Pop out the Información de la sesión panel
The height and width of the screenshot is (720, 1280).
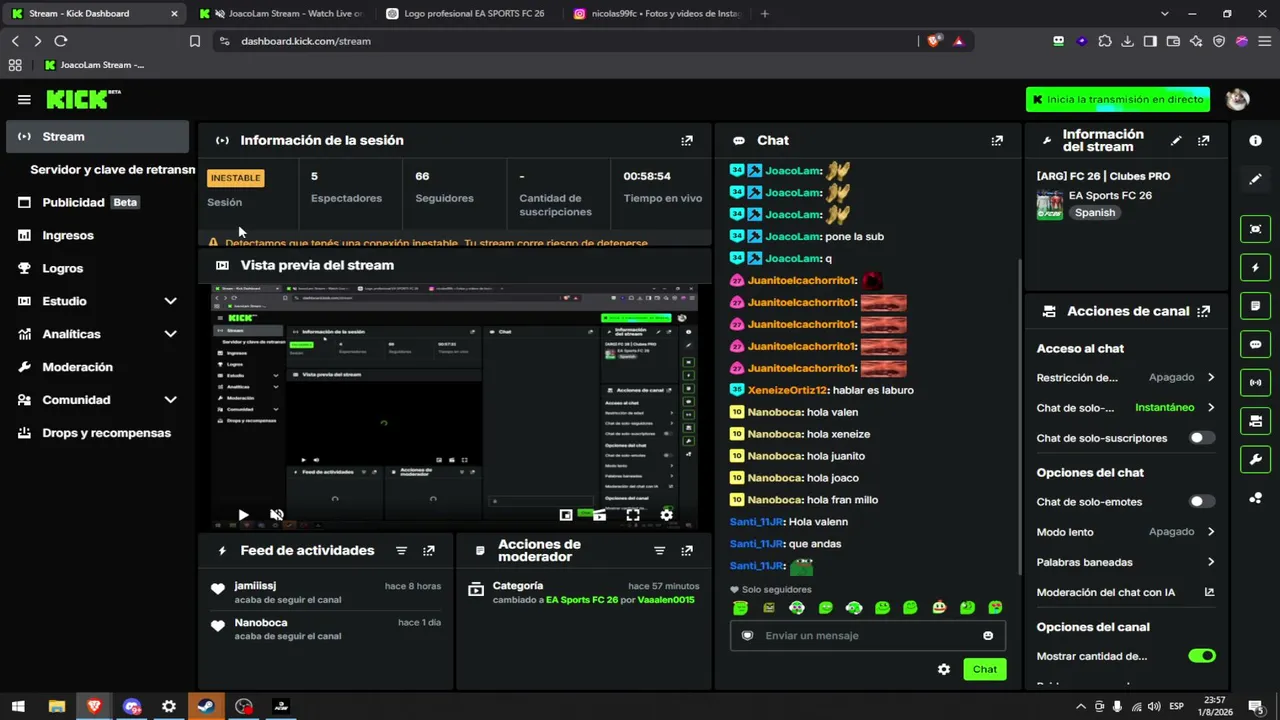tap(687, 141)
